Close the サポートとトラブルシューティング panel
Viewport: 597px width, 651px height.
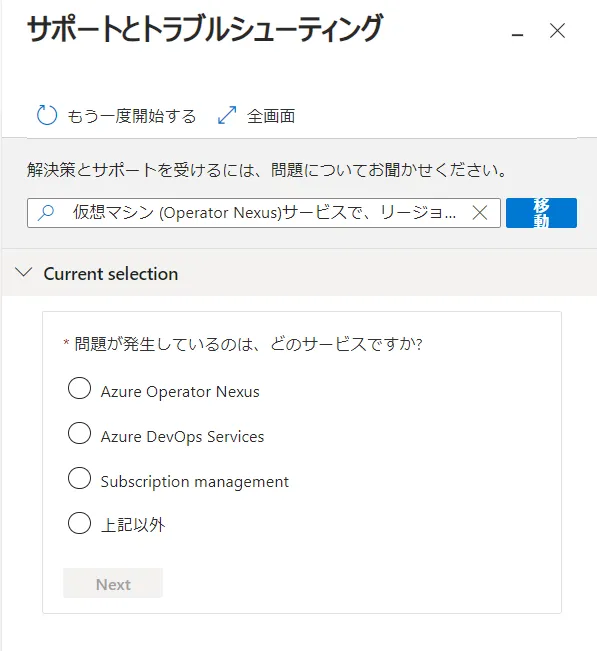click(x=557, y=31)
